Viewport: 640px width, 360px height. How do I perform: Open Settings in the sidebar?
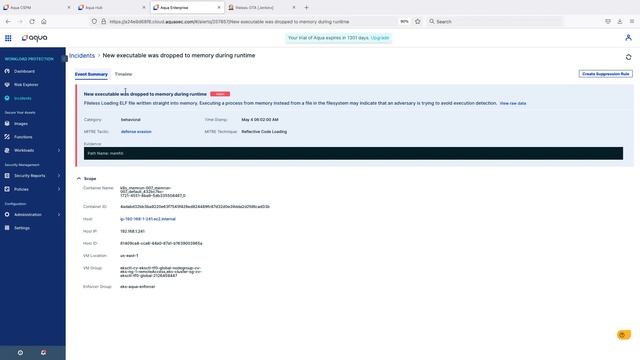click(22, 228)
